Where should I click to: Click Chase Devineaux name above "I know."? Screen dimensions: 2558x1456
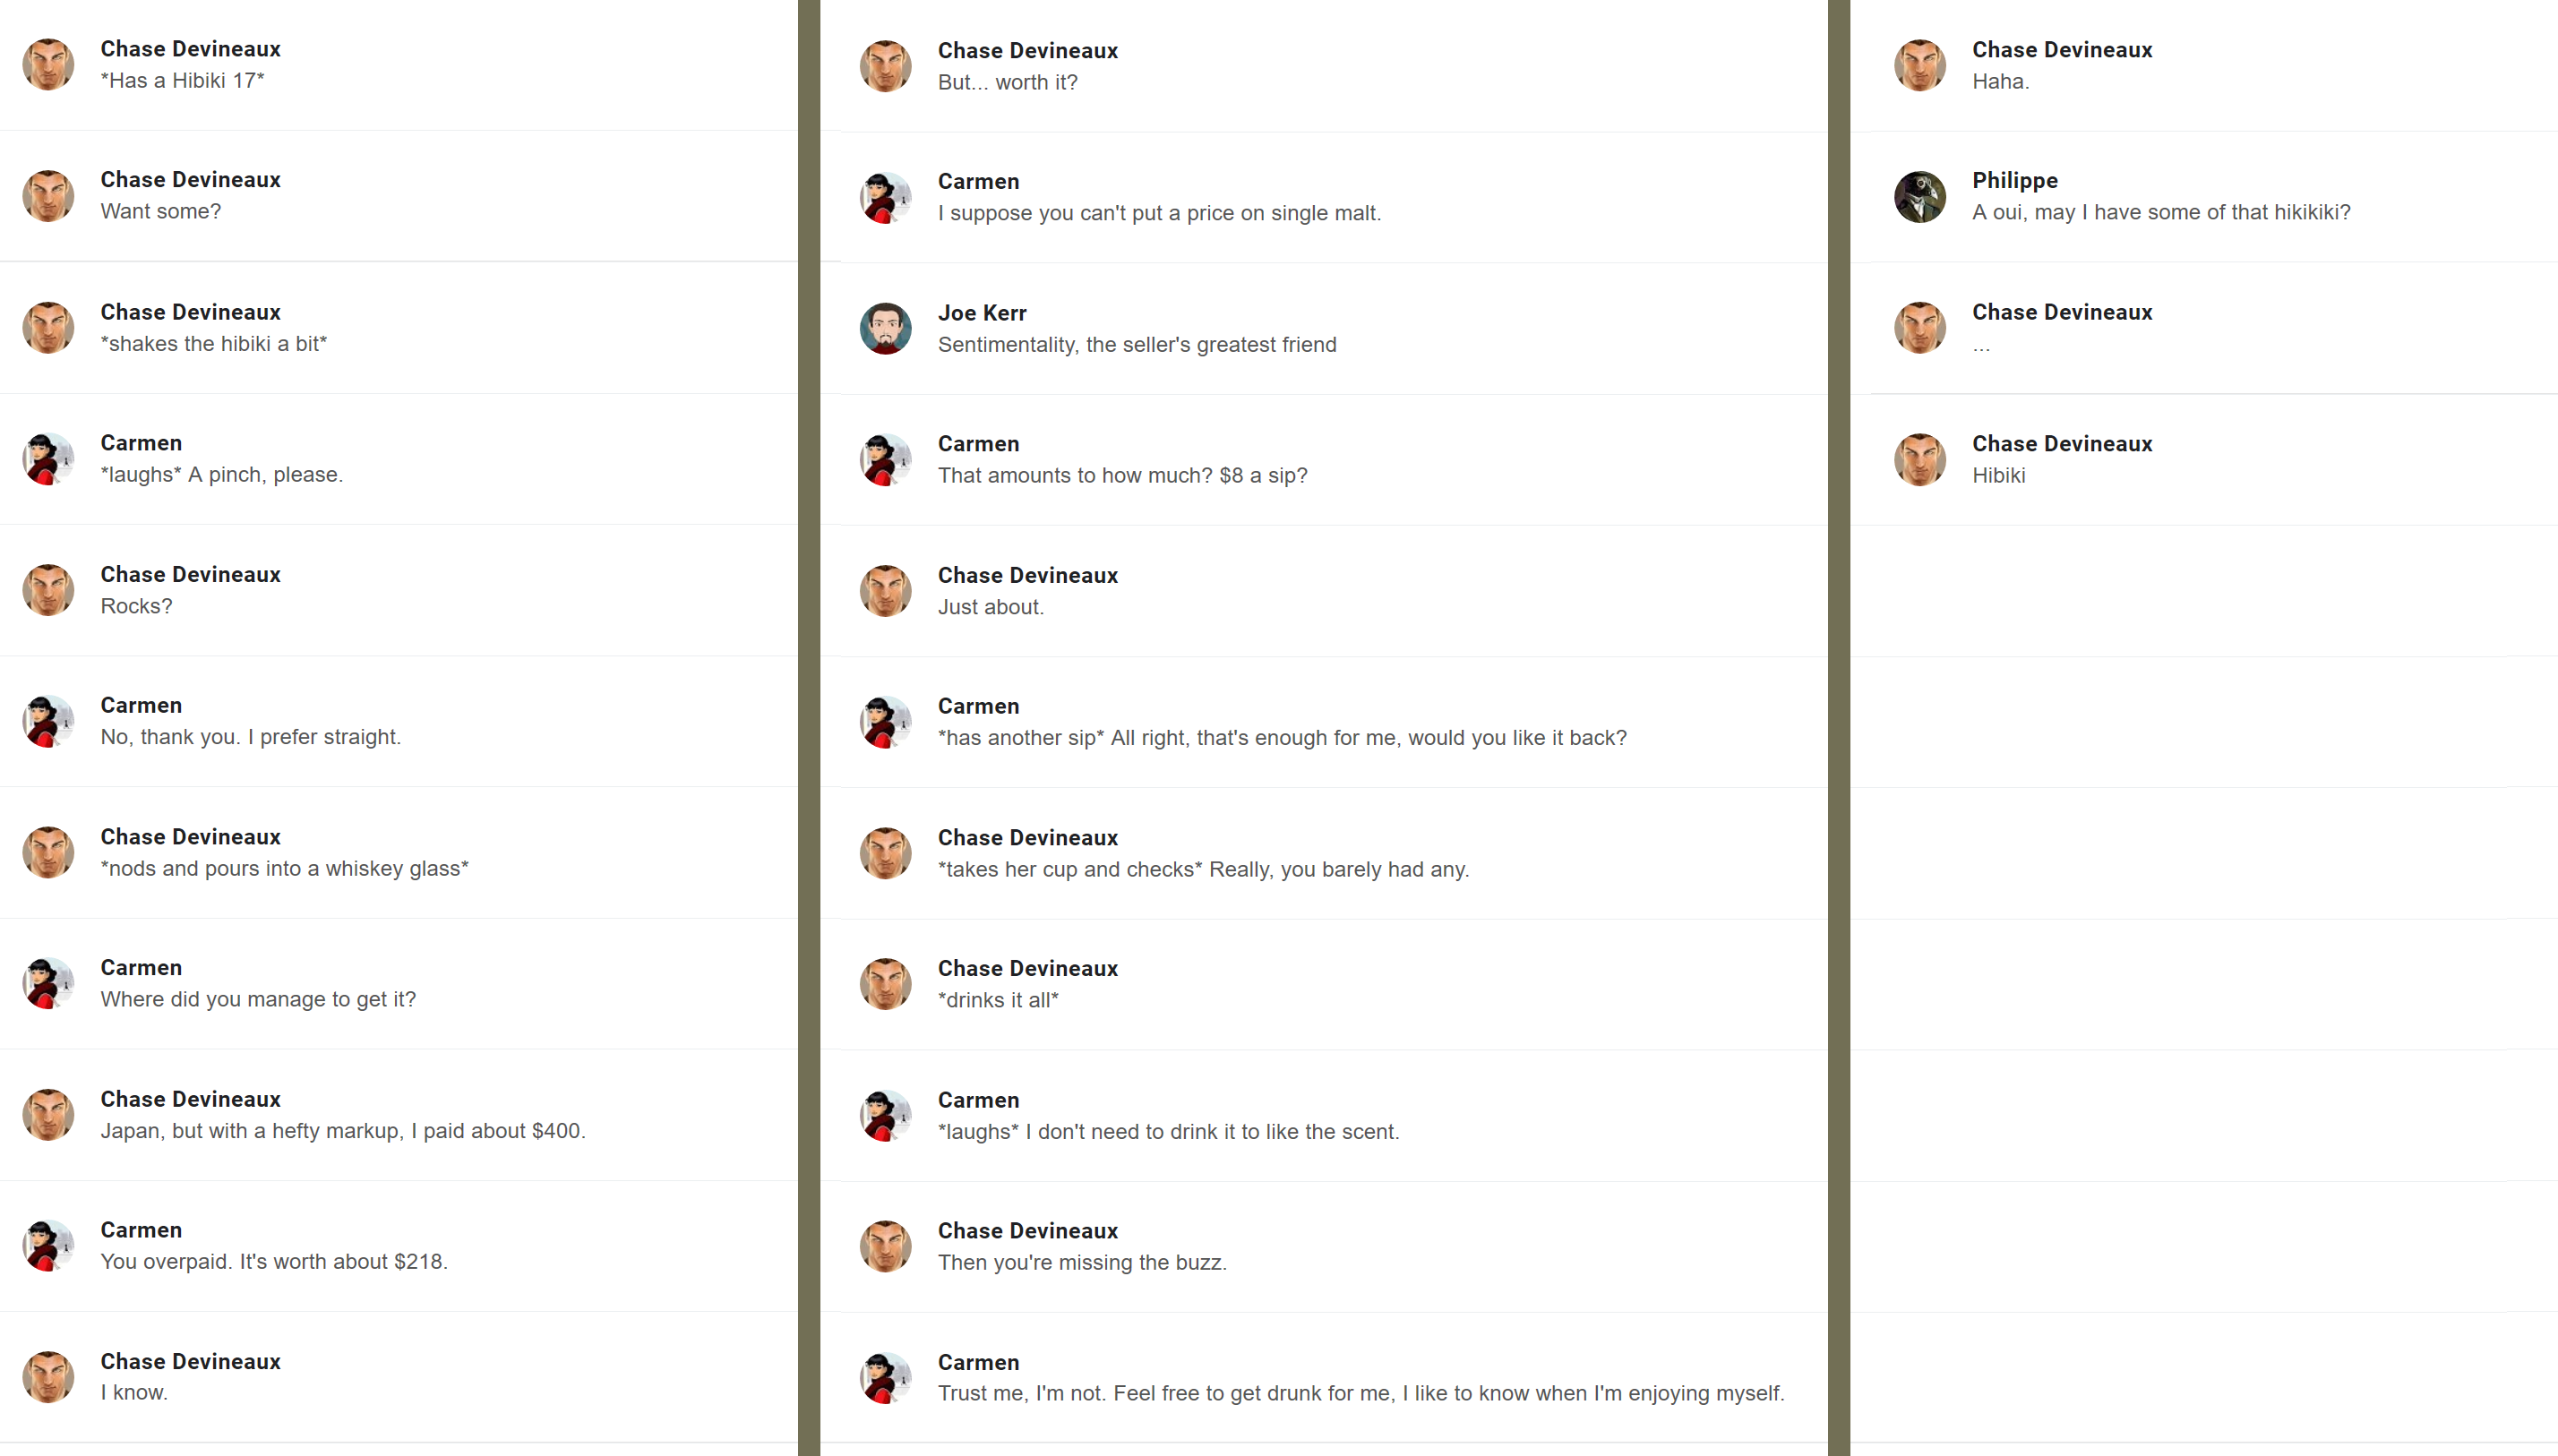(190, 1361)
